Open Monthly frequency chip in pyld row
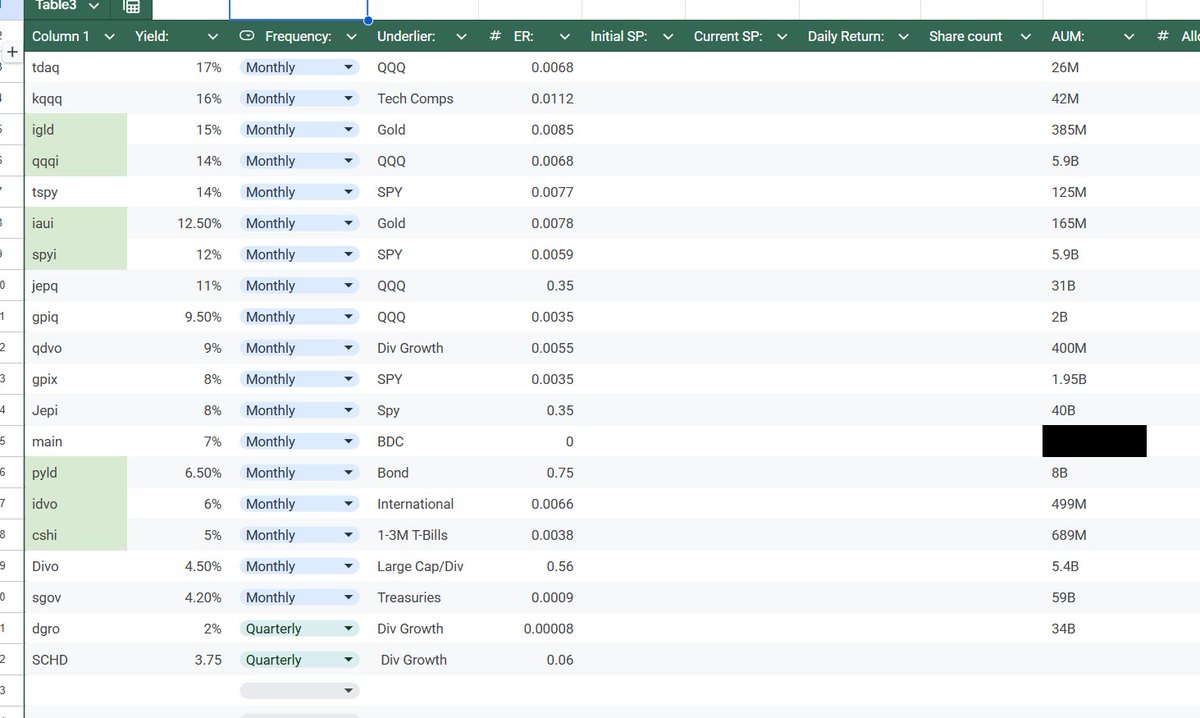Viewport: 1200px width, 718px height. point(299,473)
